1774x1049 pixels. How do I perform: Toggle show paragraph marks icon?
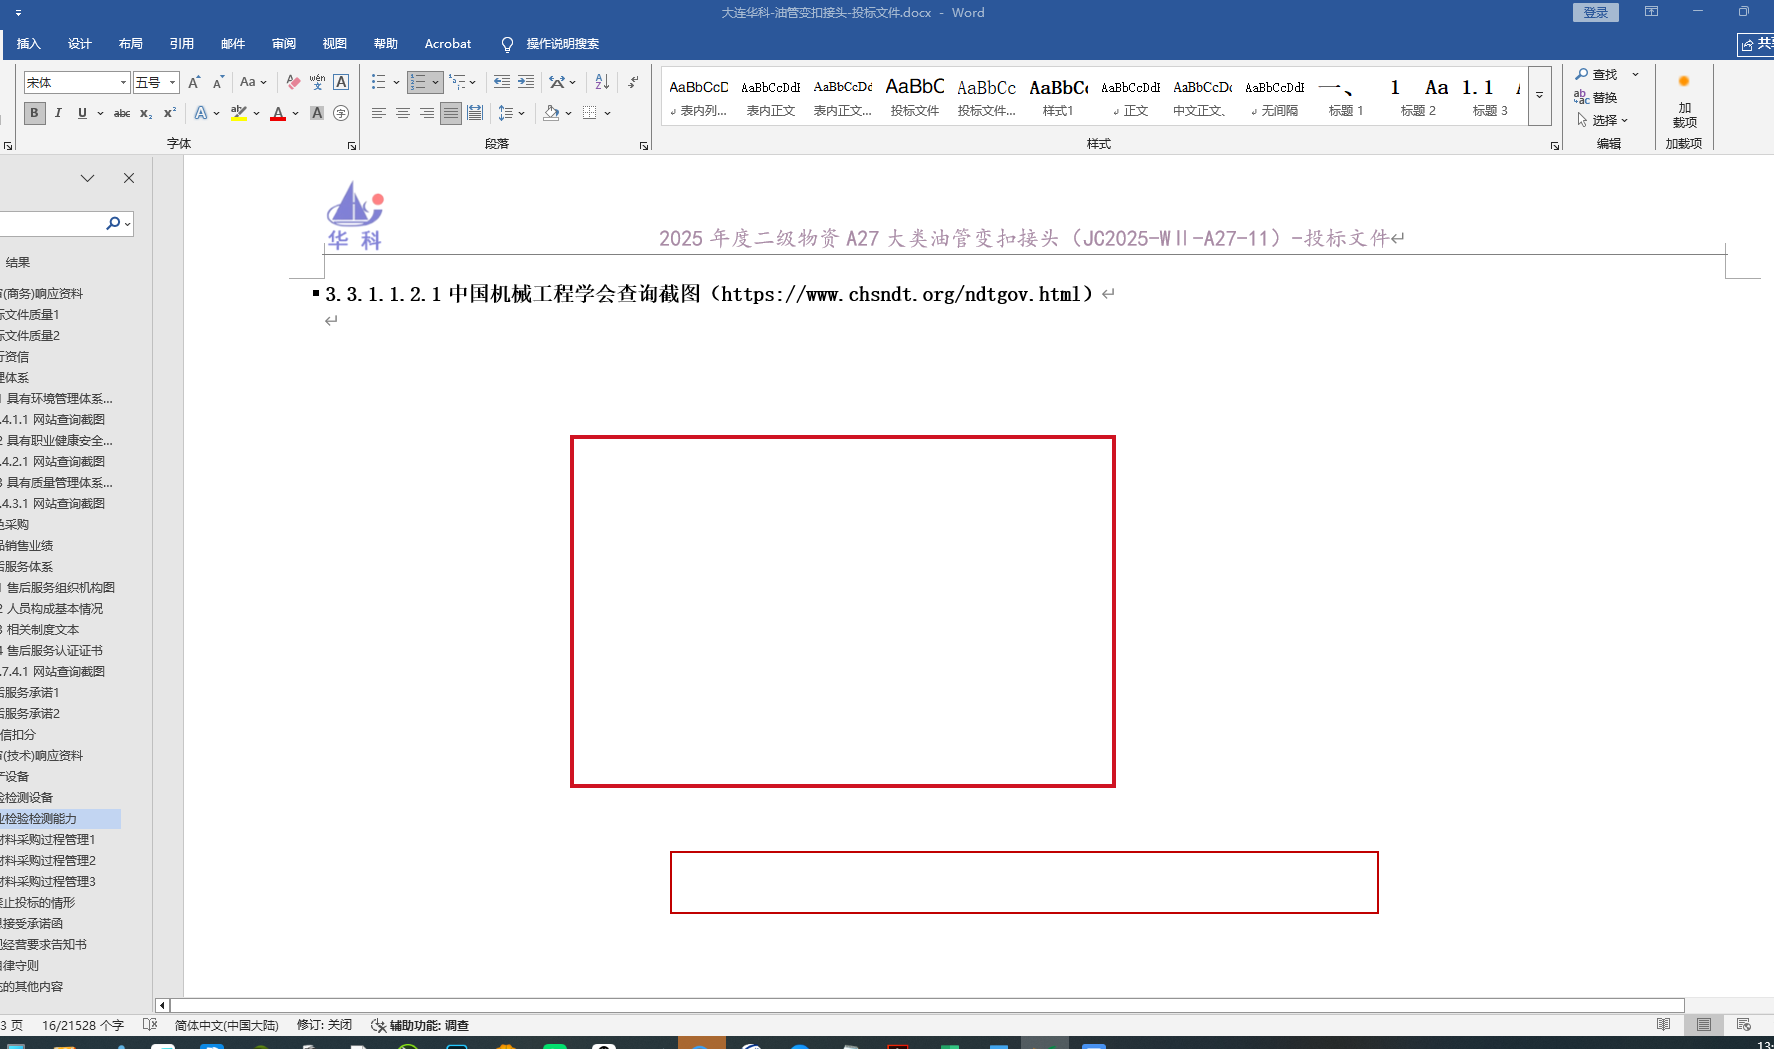pyautogui.click(x=633, y=82)
